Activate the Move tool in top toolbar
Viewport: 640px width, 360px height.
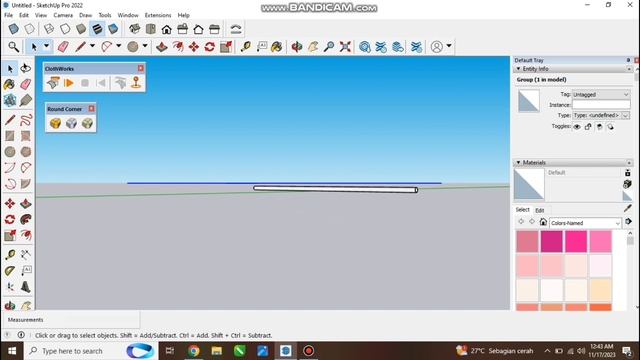pyautogui.click(x=194, y=47)
